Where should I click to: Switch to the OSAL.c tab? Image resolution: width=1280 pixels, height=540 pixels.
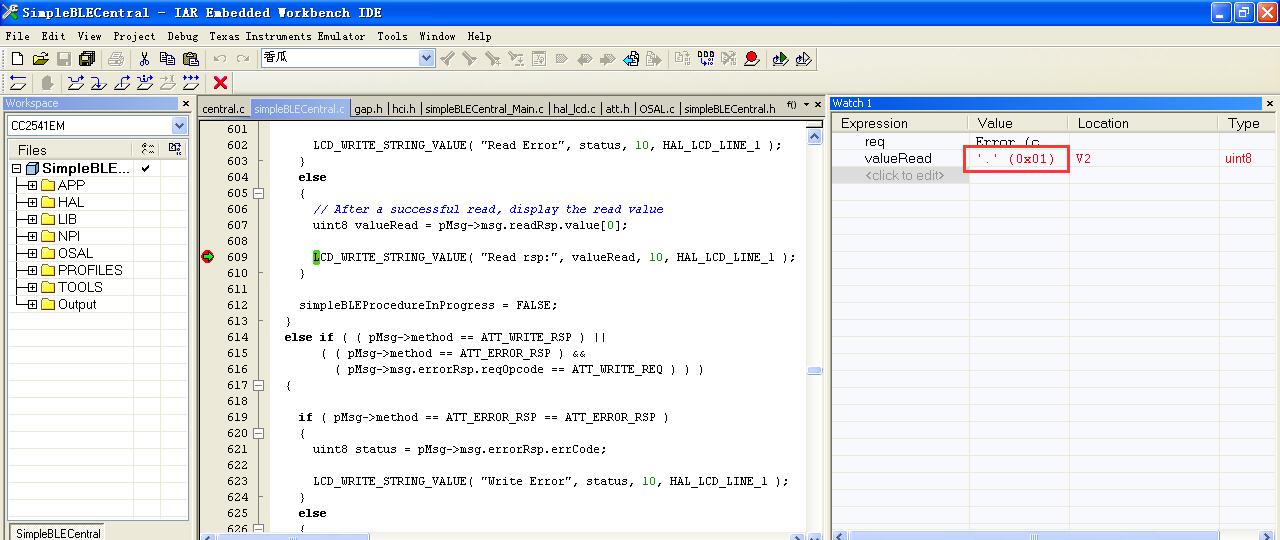click(657, 109)
